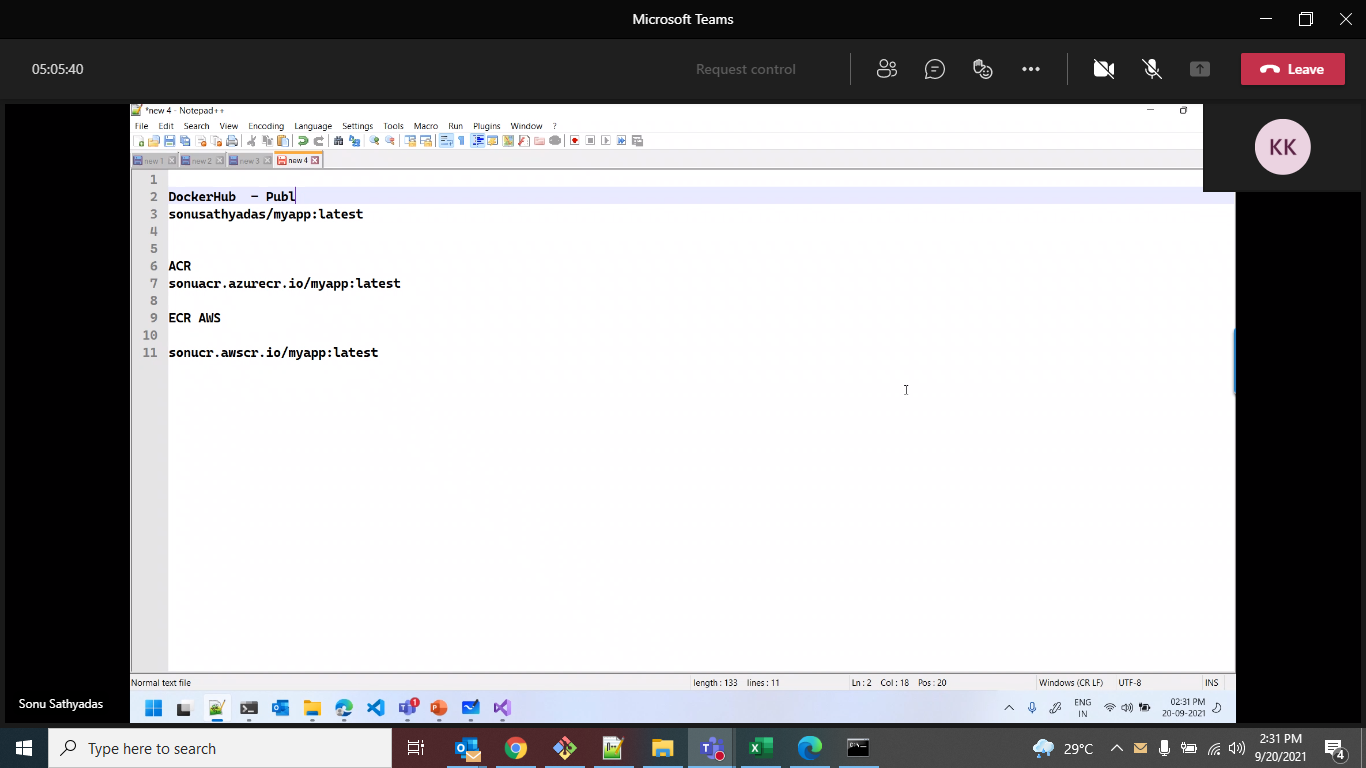Unmute the microphone in Teams
Screen dimensions: 1366x768
(1152, 69)
